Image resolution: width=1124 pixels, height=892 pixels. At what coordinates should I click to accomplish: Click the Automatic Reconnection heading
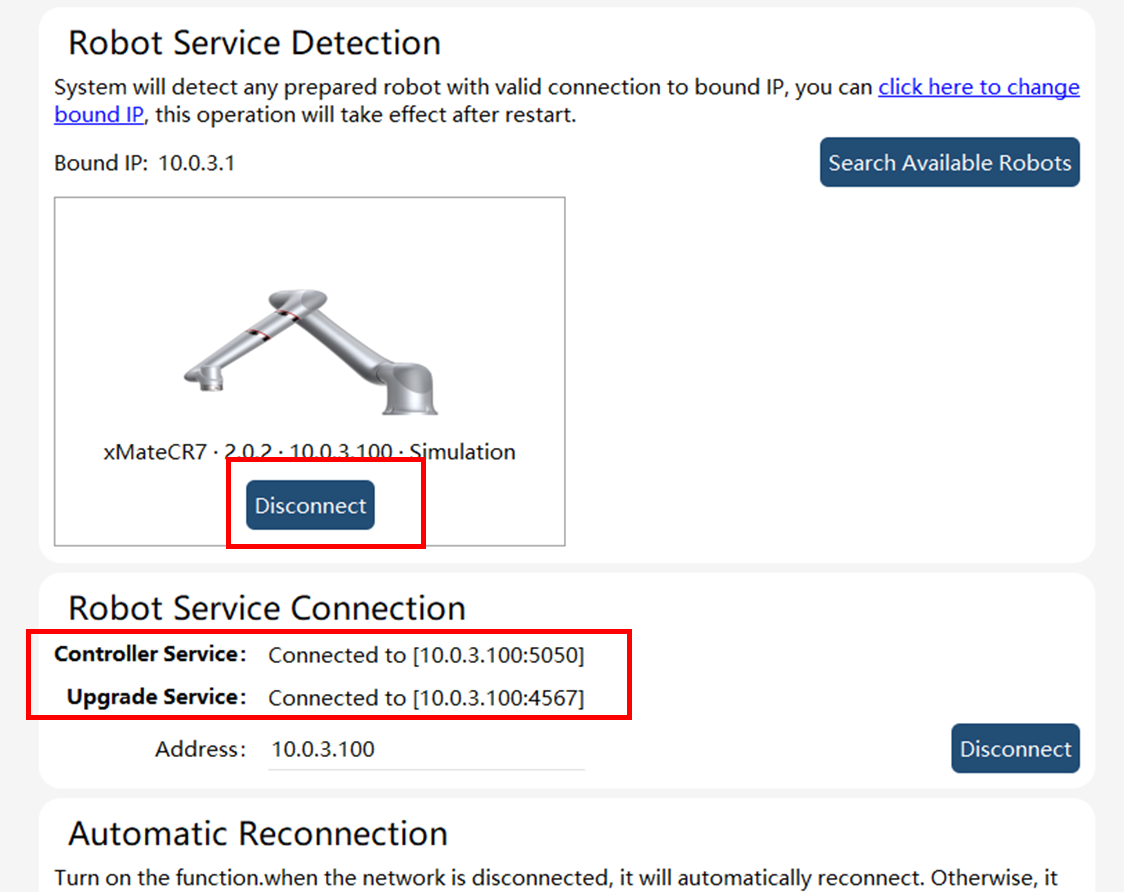[258, 833]
